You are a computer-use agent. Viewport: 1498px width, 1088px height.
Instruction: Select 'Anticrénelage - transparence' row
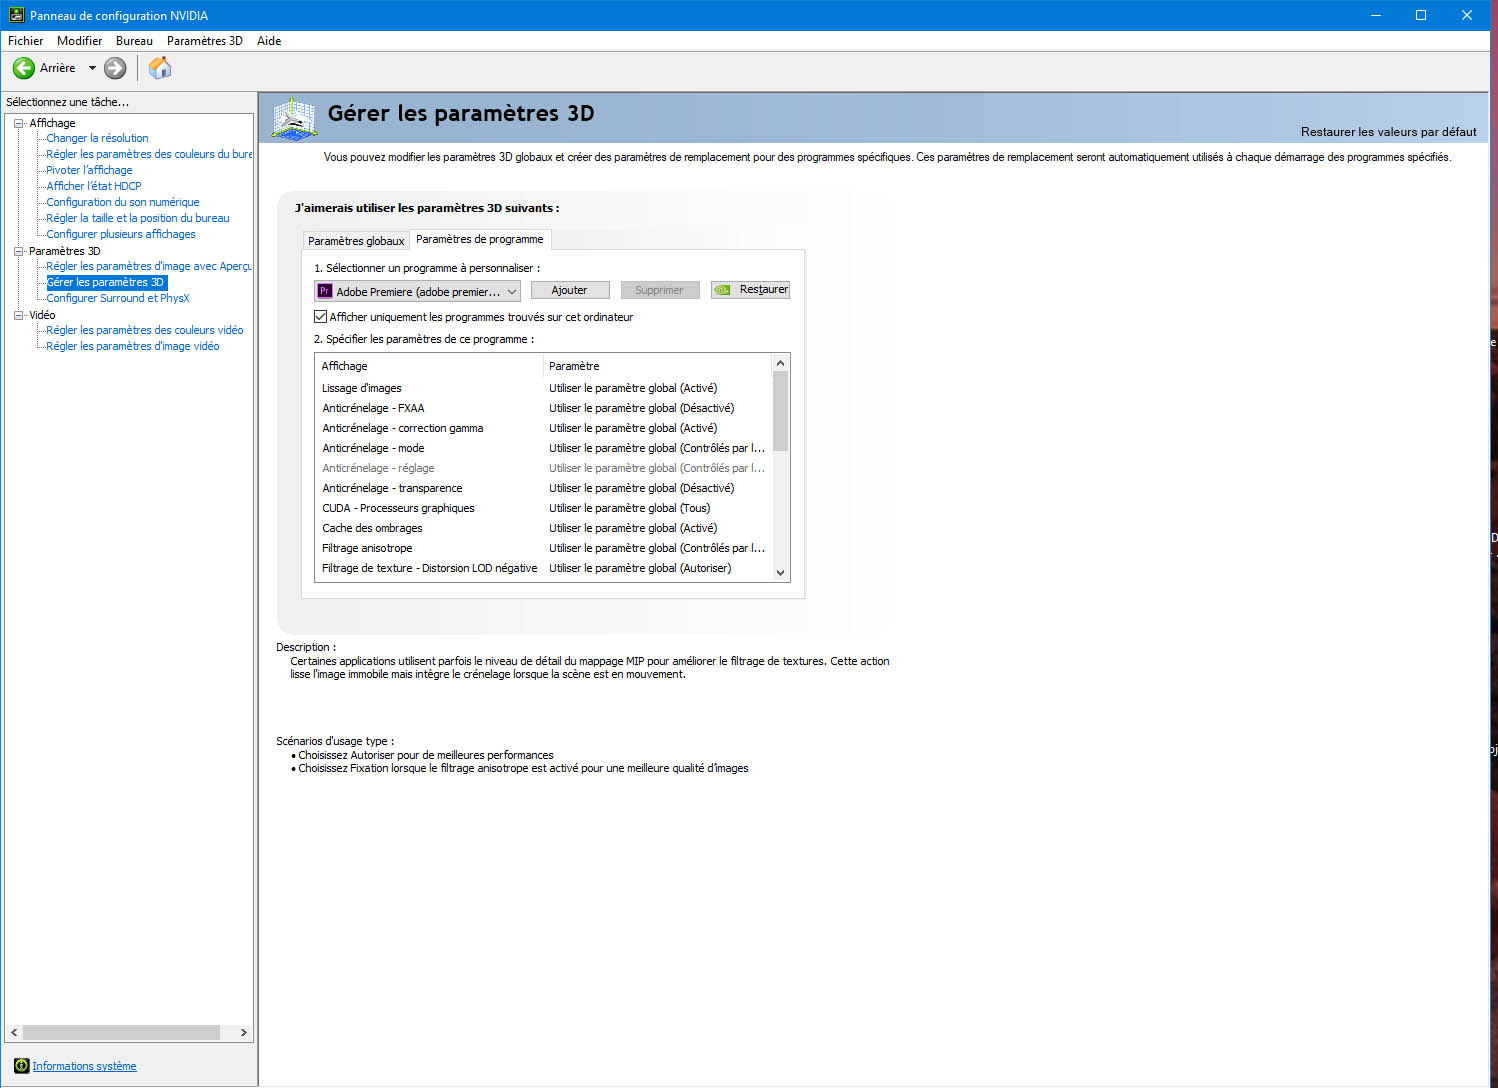tap(544, 488)
